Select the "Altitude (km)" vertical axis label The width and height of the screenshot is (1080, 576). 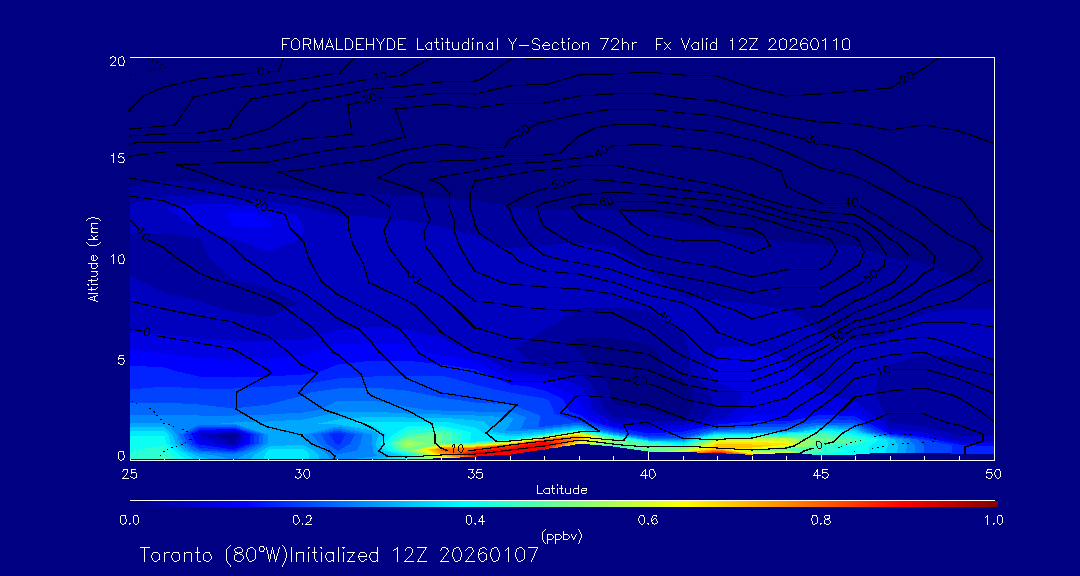(x=92, y=259)
